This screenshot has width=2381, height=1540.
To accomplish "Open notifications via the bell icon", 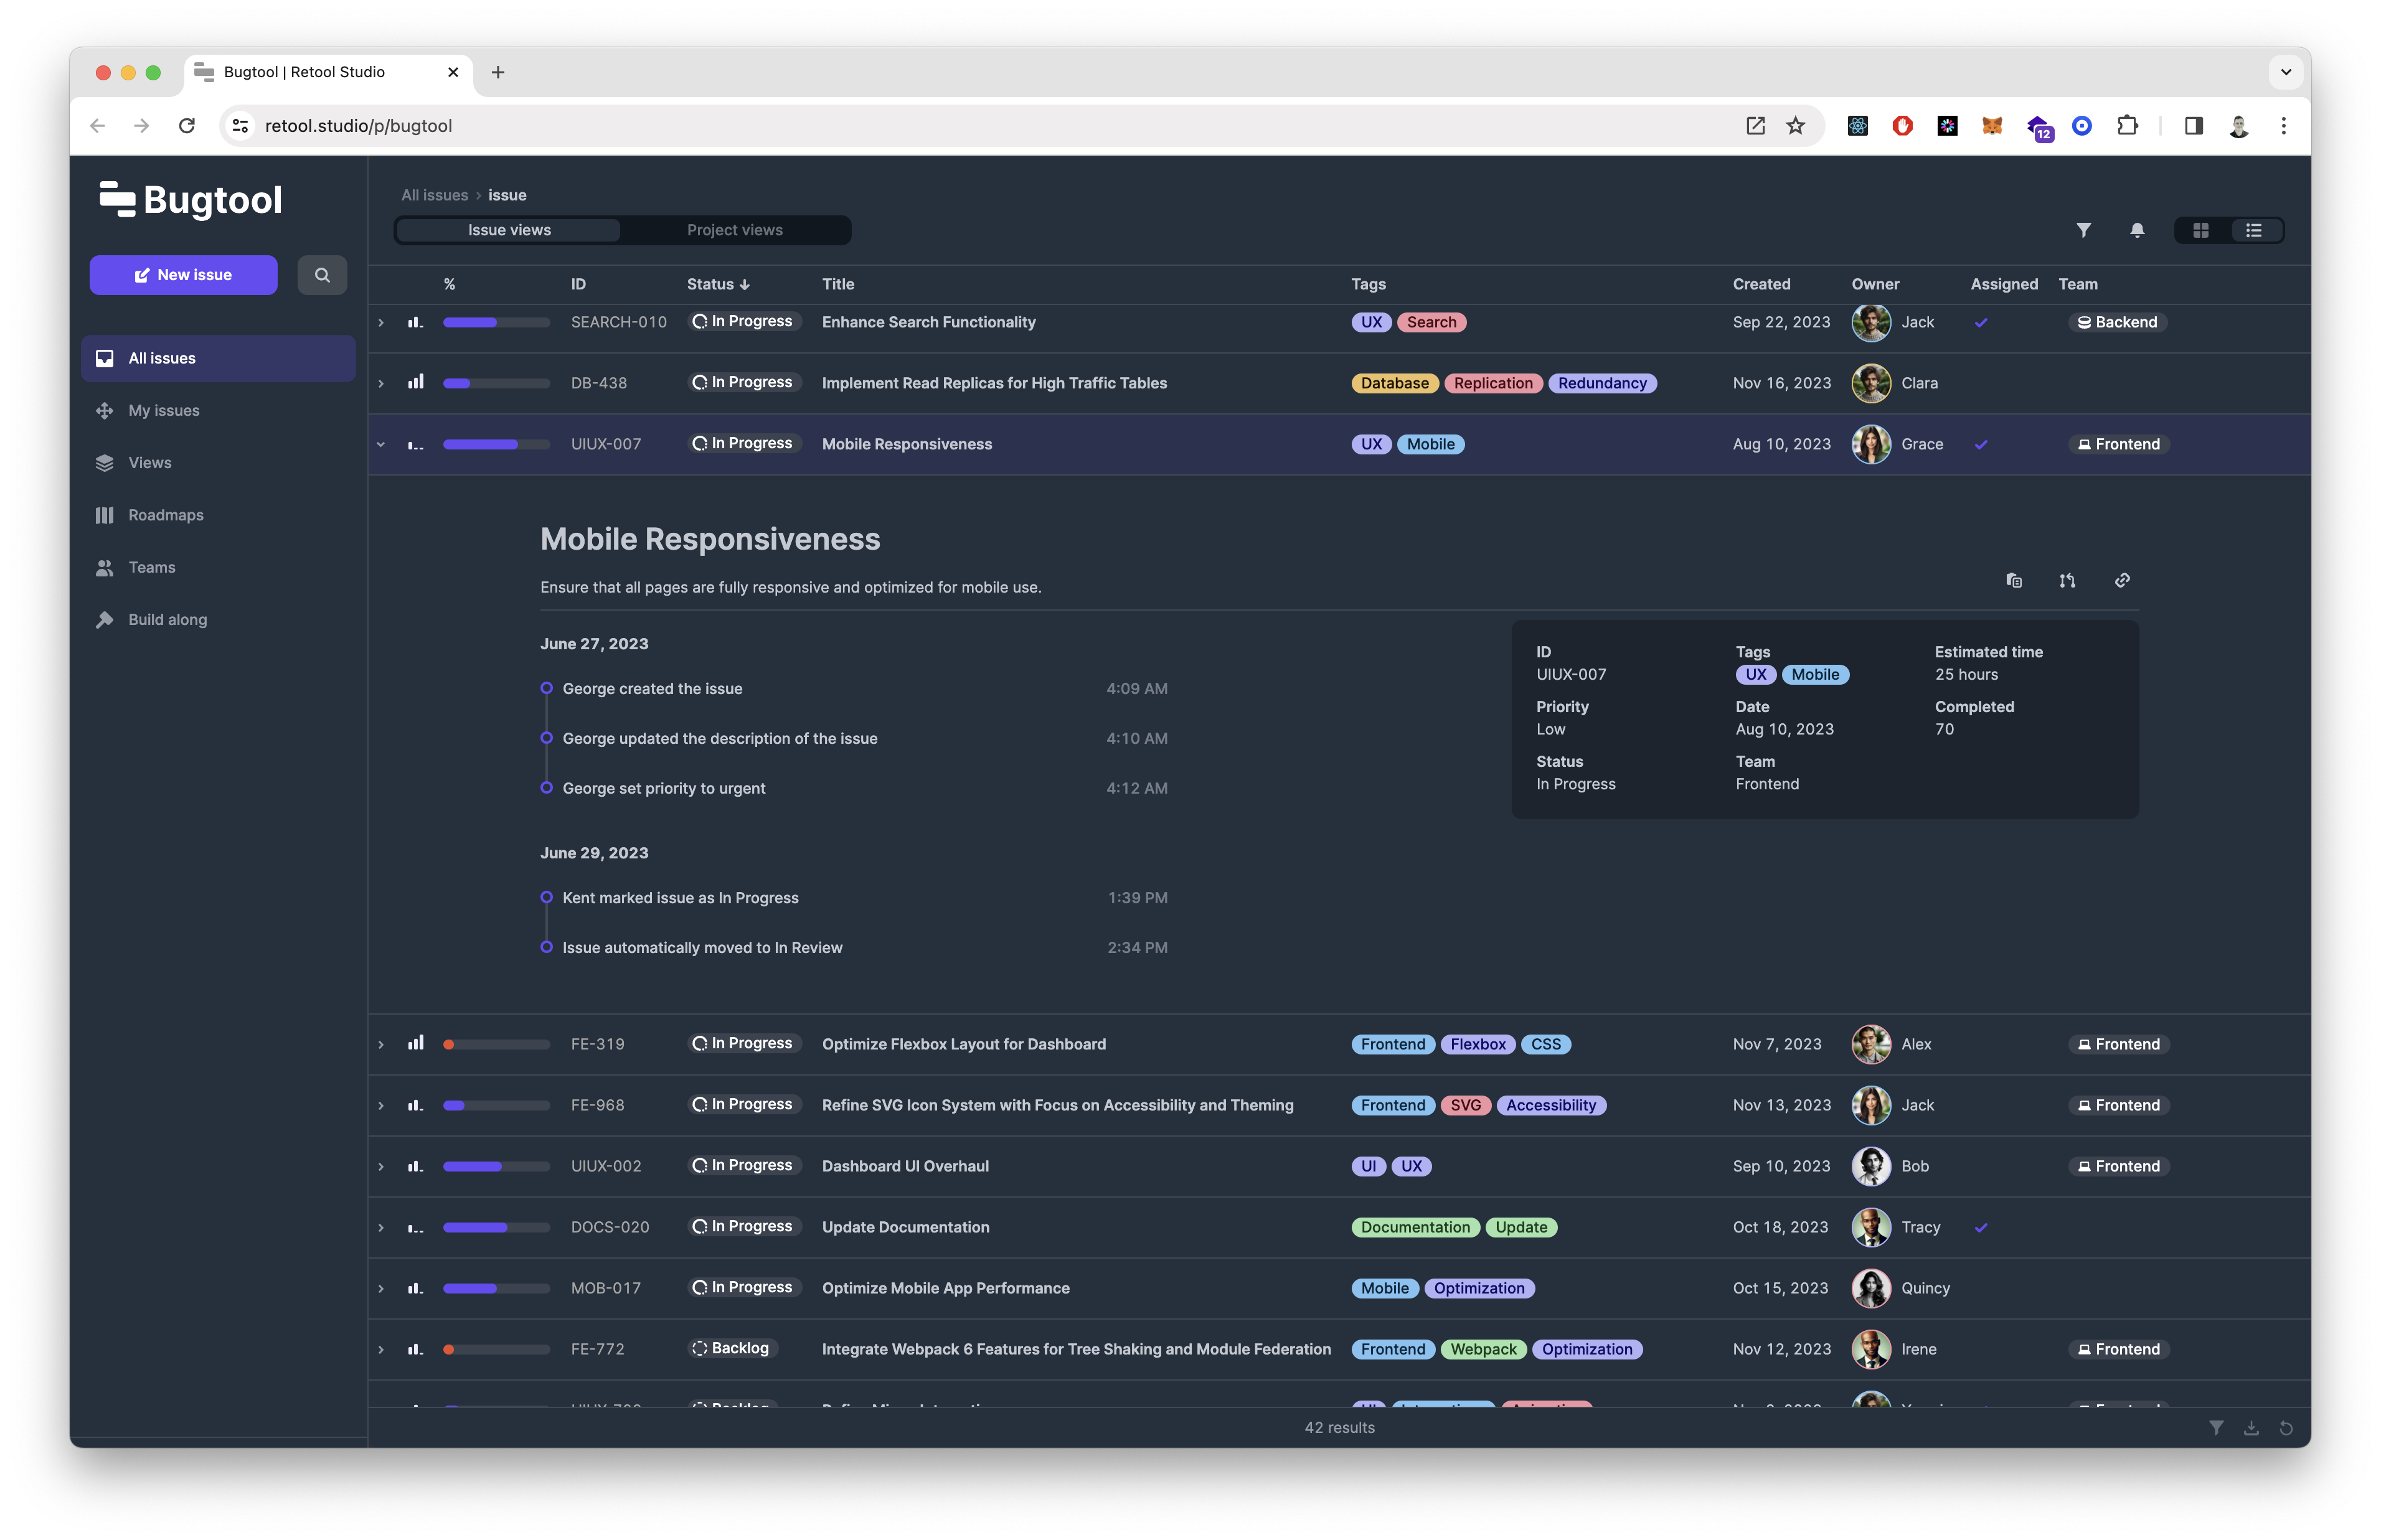I will (2137, 230).
